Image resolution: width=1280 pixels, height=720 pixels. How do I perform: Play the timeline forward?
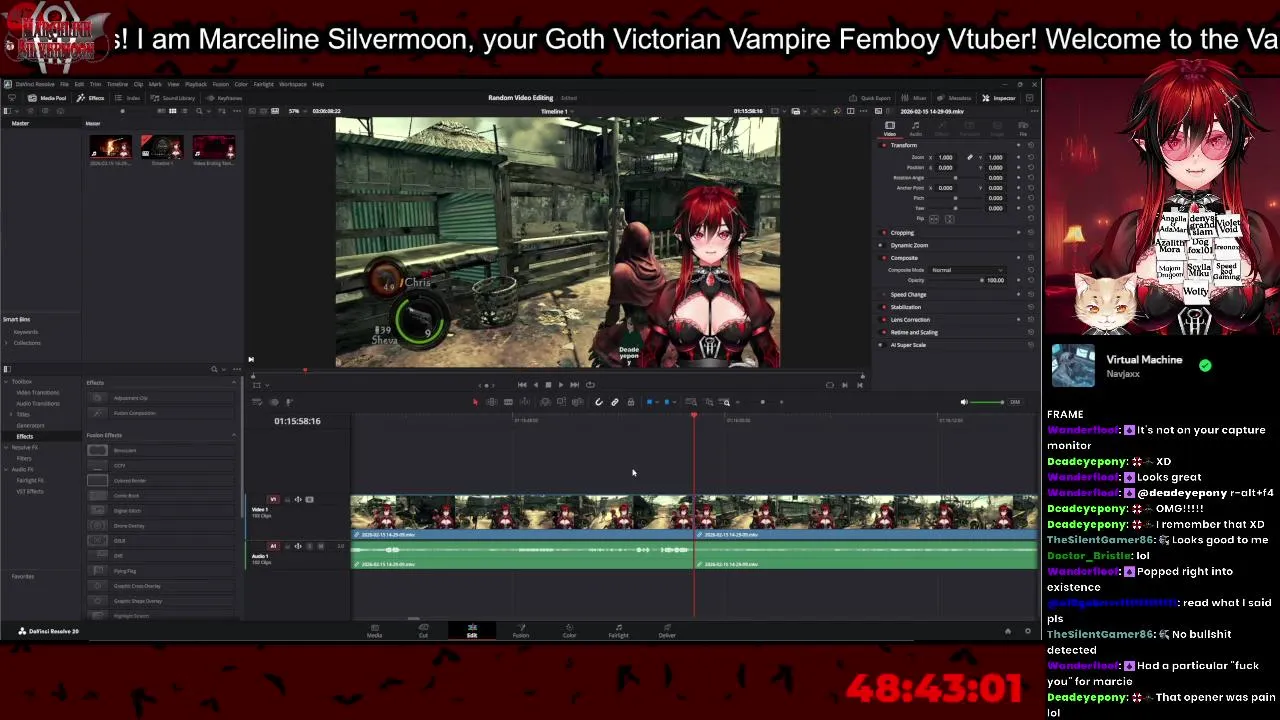[x=560, y=384]
